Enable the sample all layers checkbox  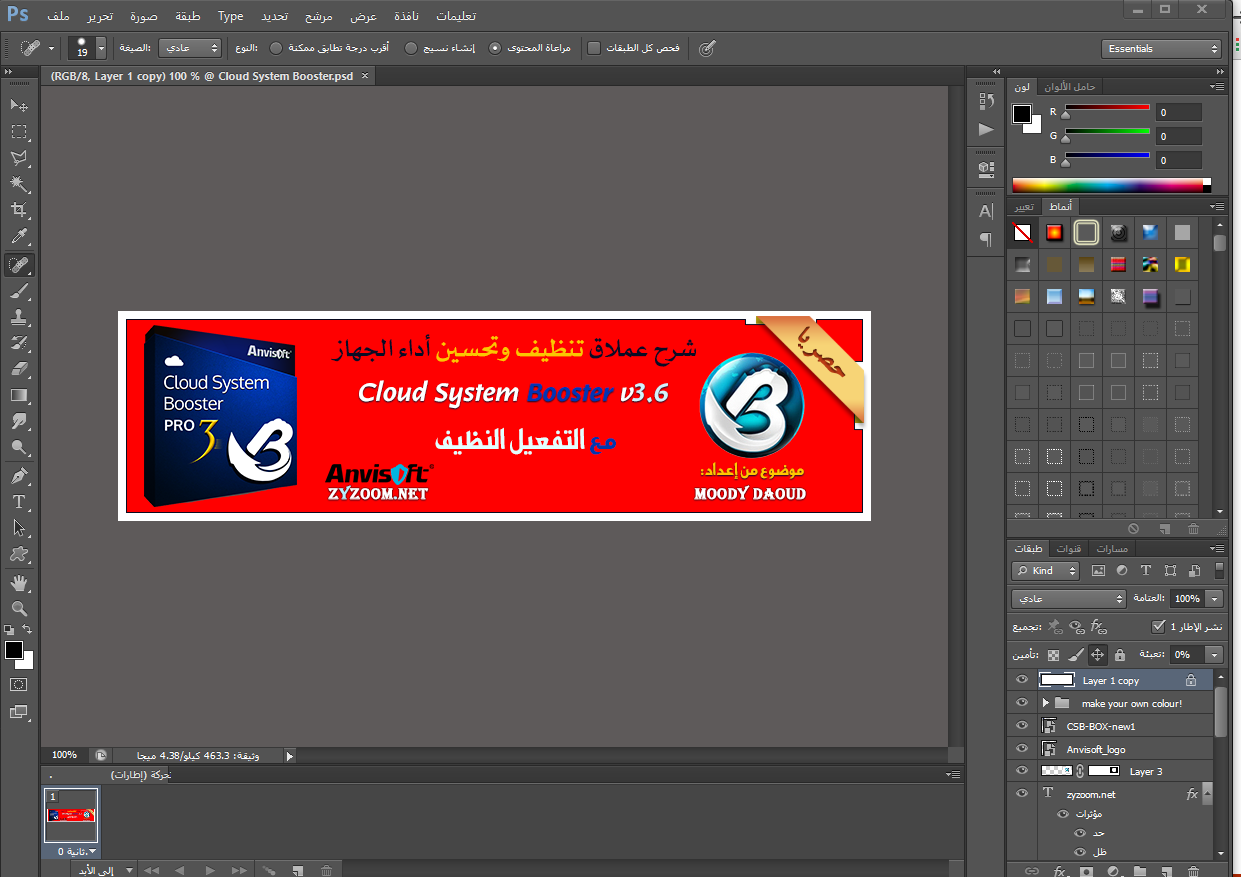tap(594, 48)
